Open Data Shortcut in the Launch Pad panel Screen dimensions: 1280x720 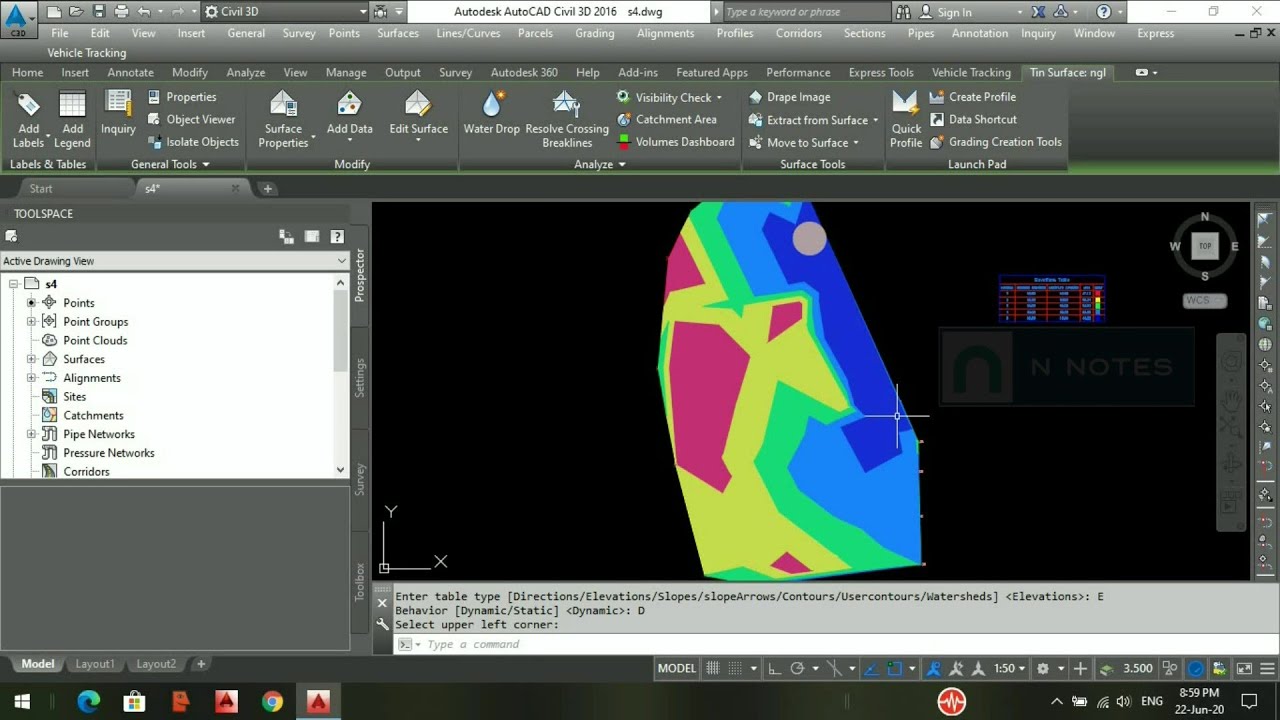973,119
